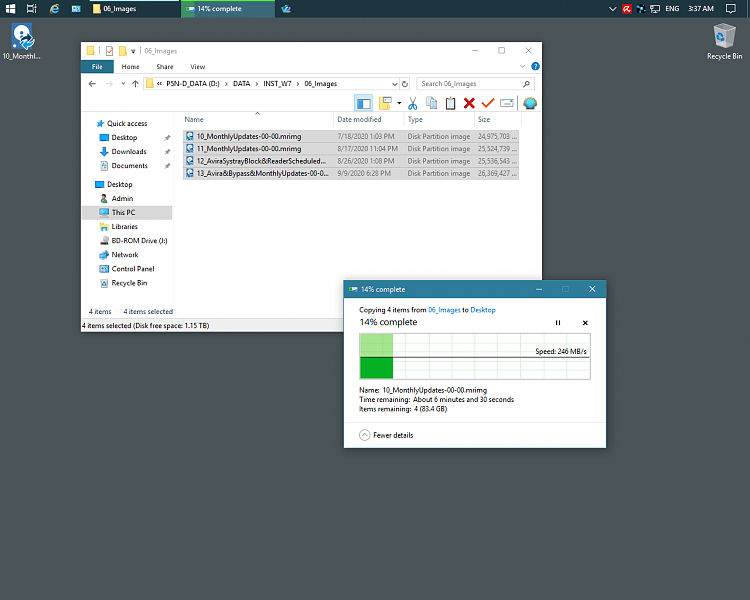Click the Copy icon in the toolbar
750x600 pixels.
point(431,103)
